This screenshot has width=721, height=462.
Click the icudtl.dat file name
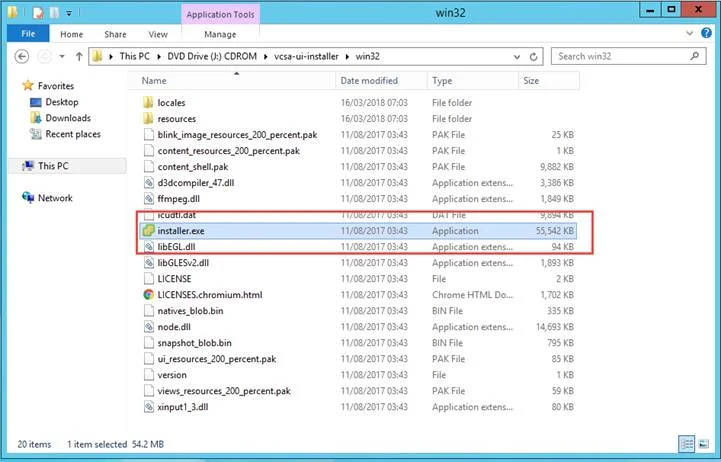[177, 215]
